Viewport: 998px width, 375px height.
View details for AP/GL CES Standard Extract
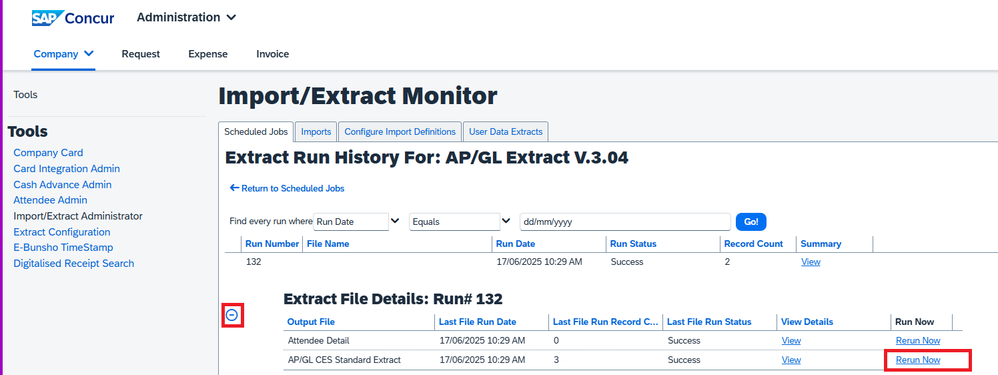click(791, 360)
